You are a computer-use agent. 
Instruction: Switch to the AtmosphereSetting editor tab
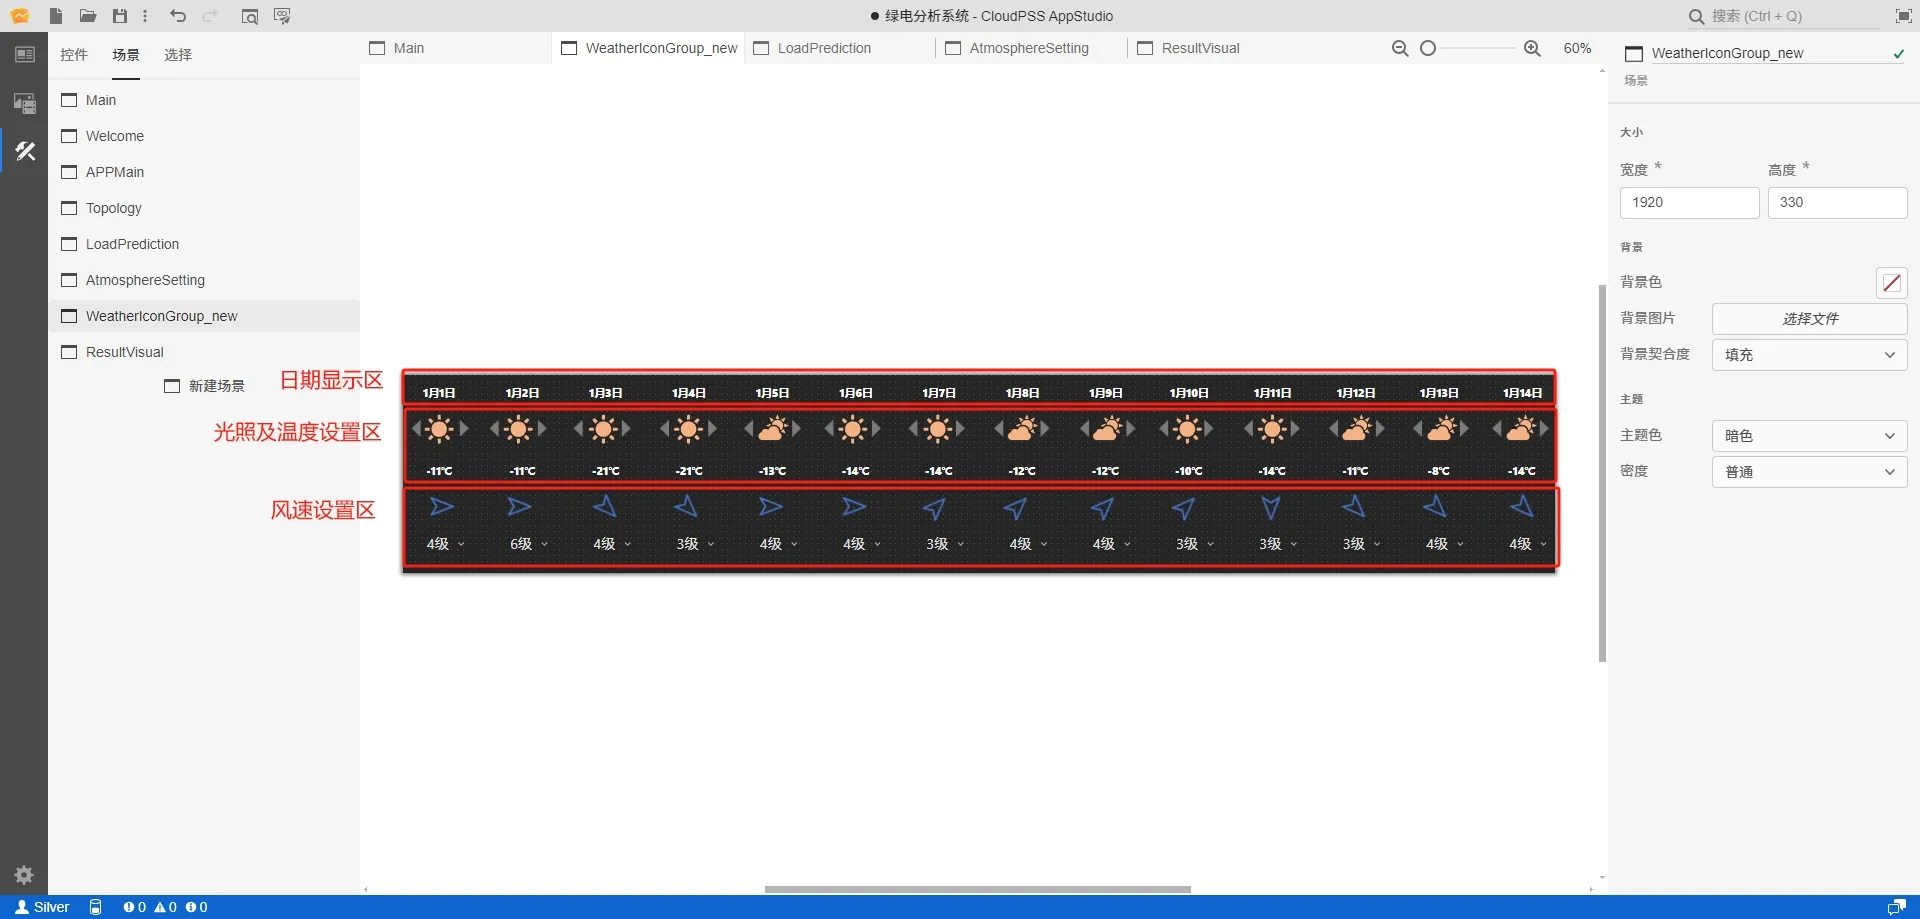pos(1031,48)
